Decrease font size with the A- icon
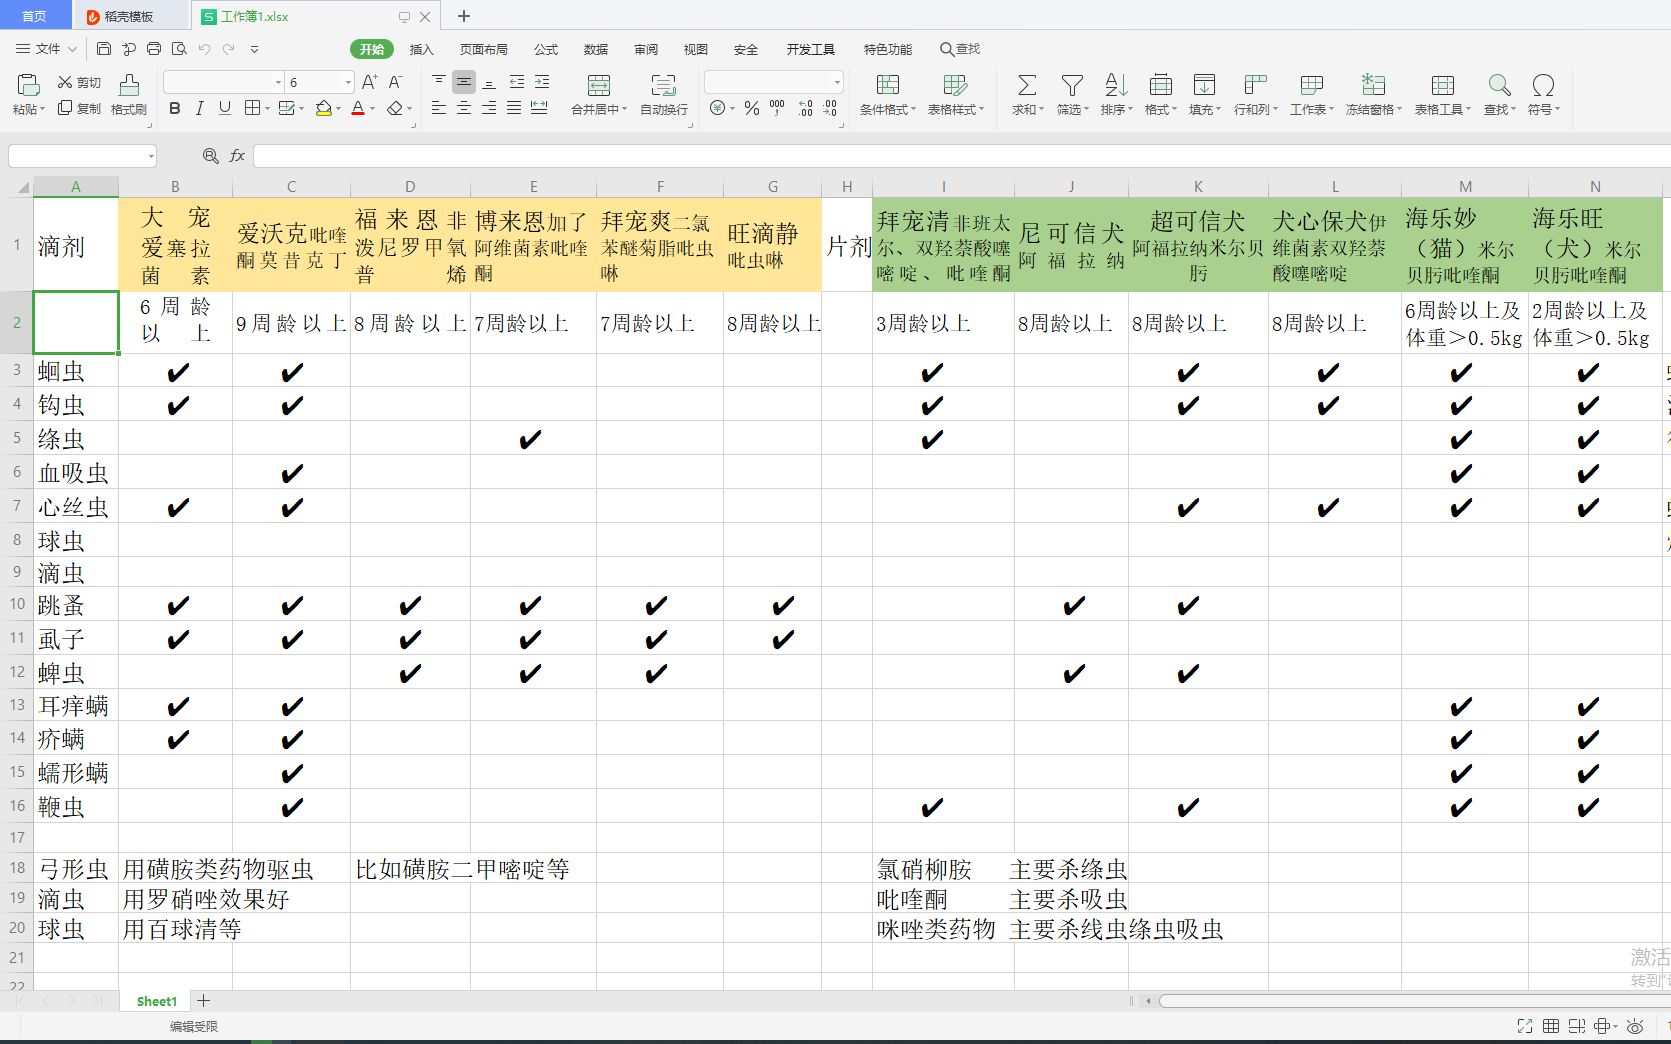This screenshot has width=1671, height=1044. 395,82
